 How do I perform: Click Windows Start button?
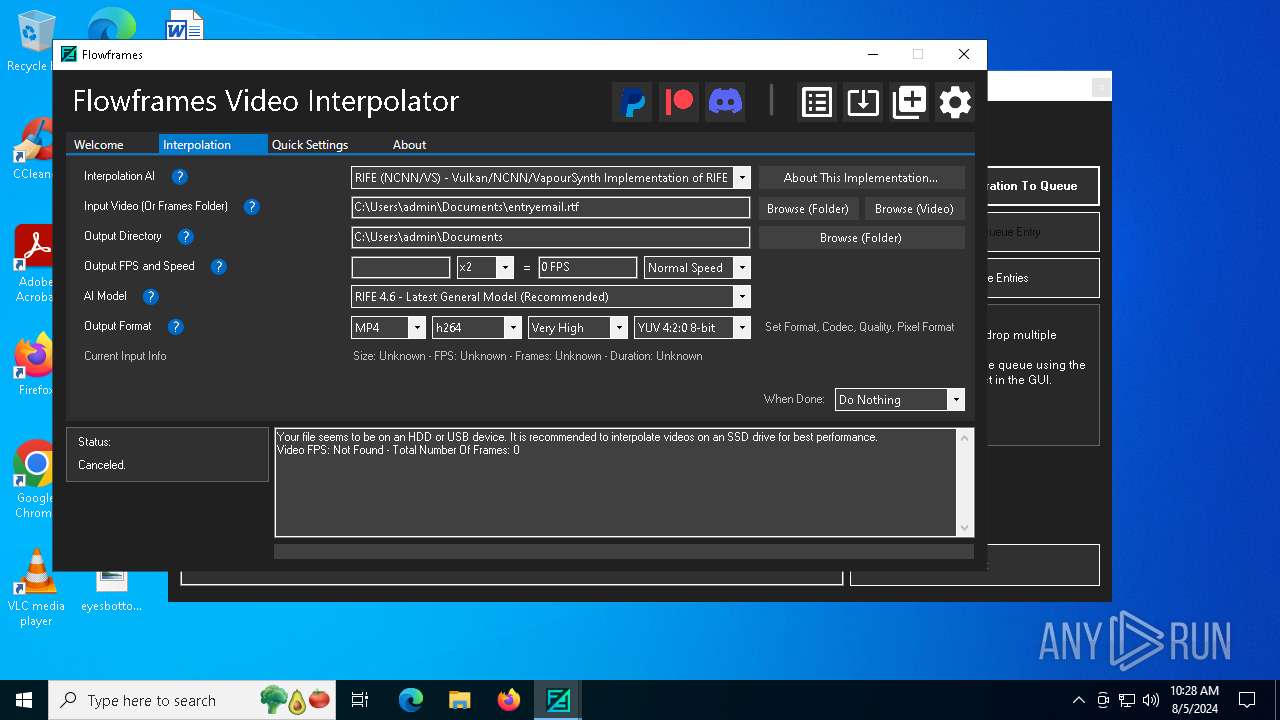[24, 700]
